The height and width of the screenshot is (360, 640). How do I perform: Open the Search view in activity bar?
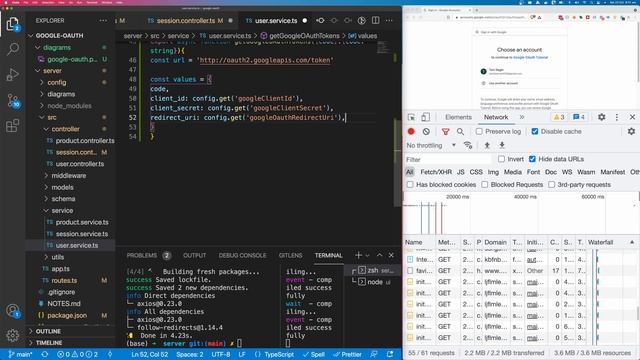click(13, 49)
